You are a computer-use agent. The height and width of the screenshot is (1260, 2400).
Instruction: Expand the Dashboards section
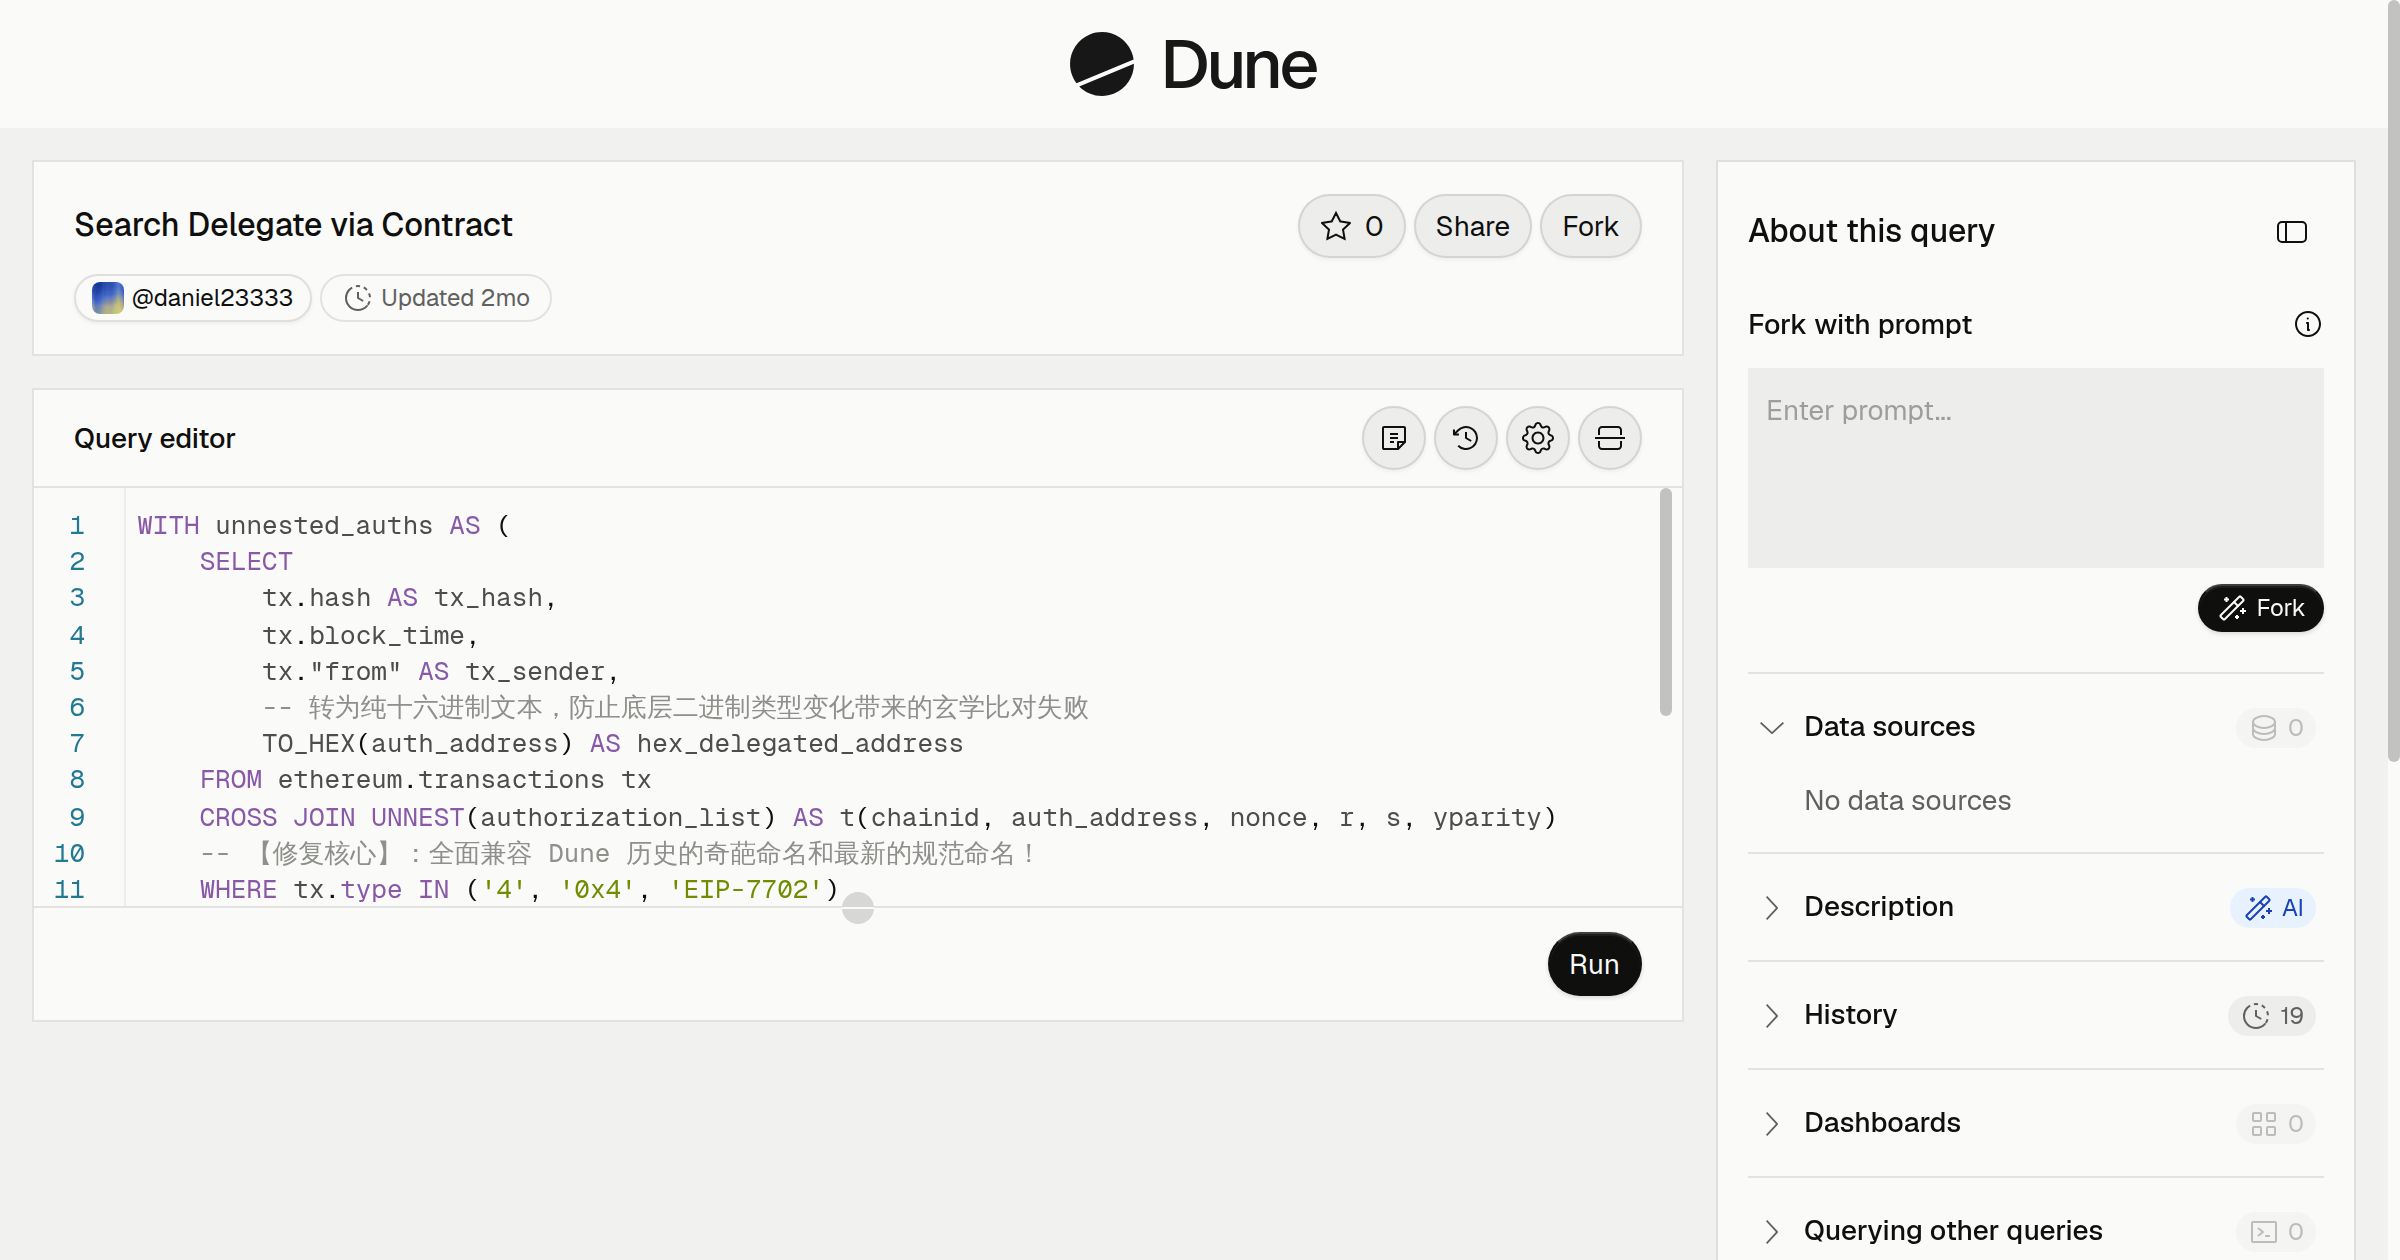[x=1771, y=1123]
